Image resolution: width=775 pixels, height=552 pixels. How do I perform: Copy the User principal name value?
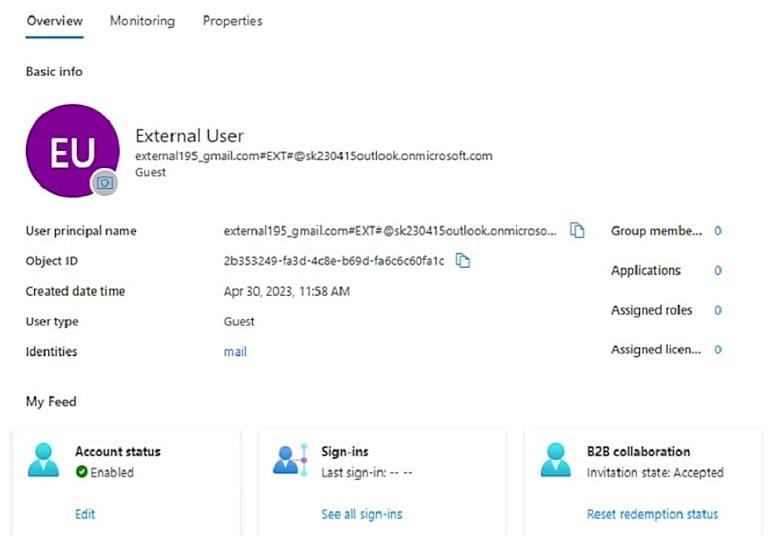click(577, 231)
